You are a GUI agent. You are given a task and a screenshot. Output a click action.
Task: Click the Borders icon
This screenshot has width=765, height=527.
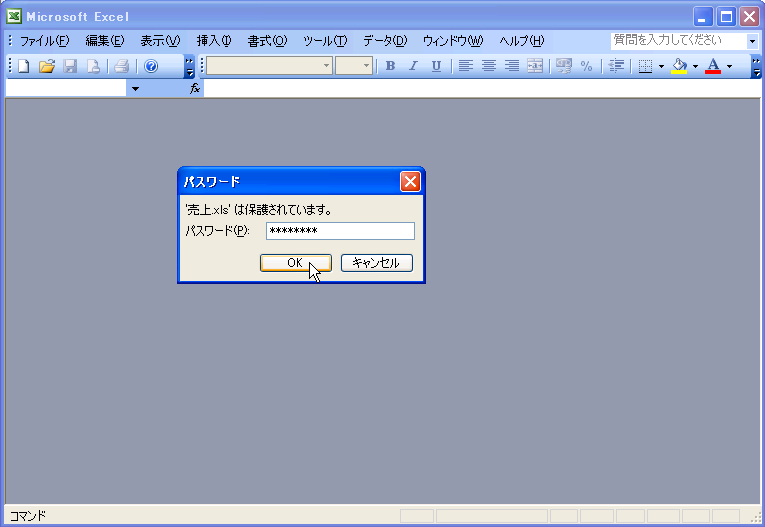click(645, 66)
